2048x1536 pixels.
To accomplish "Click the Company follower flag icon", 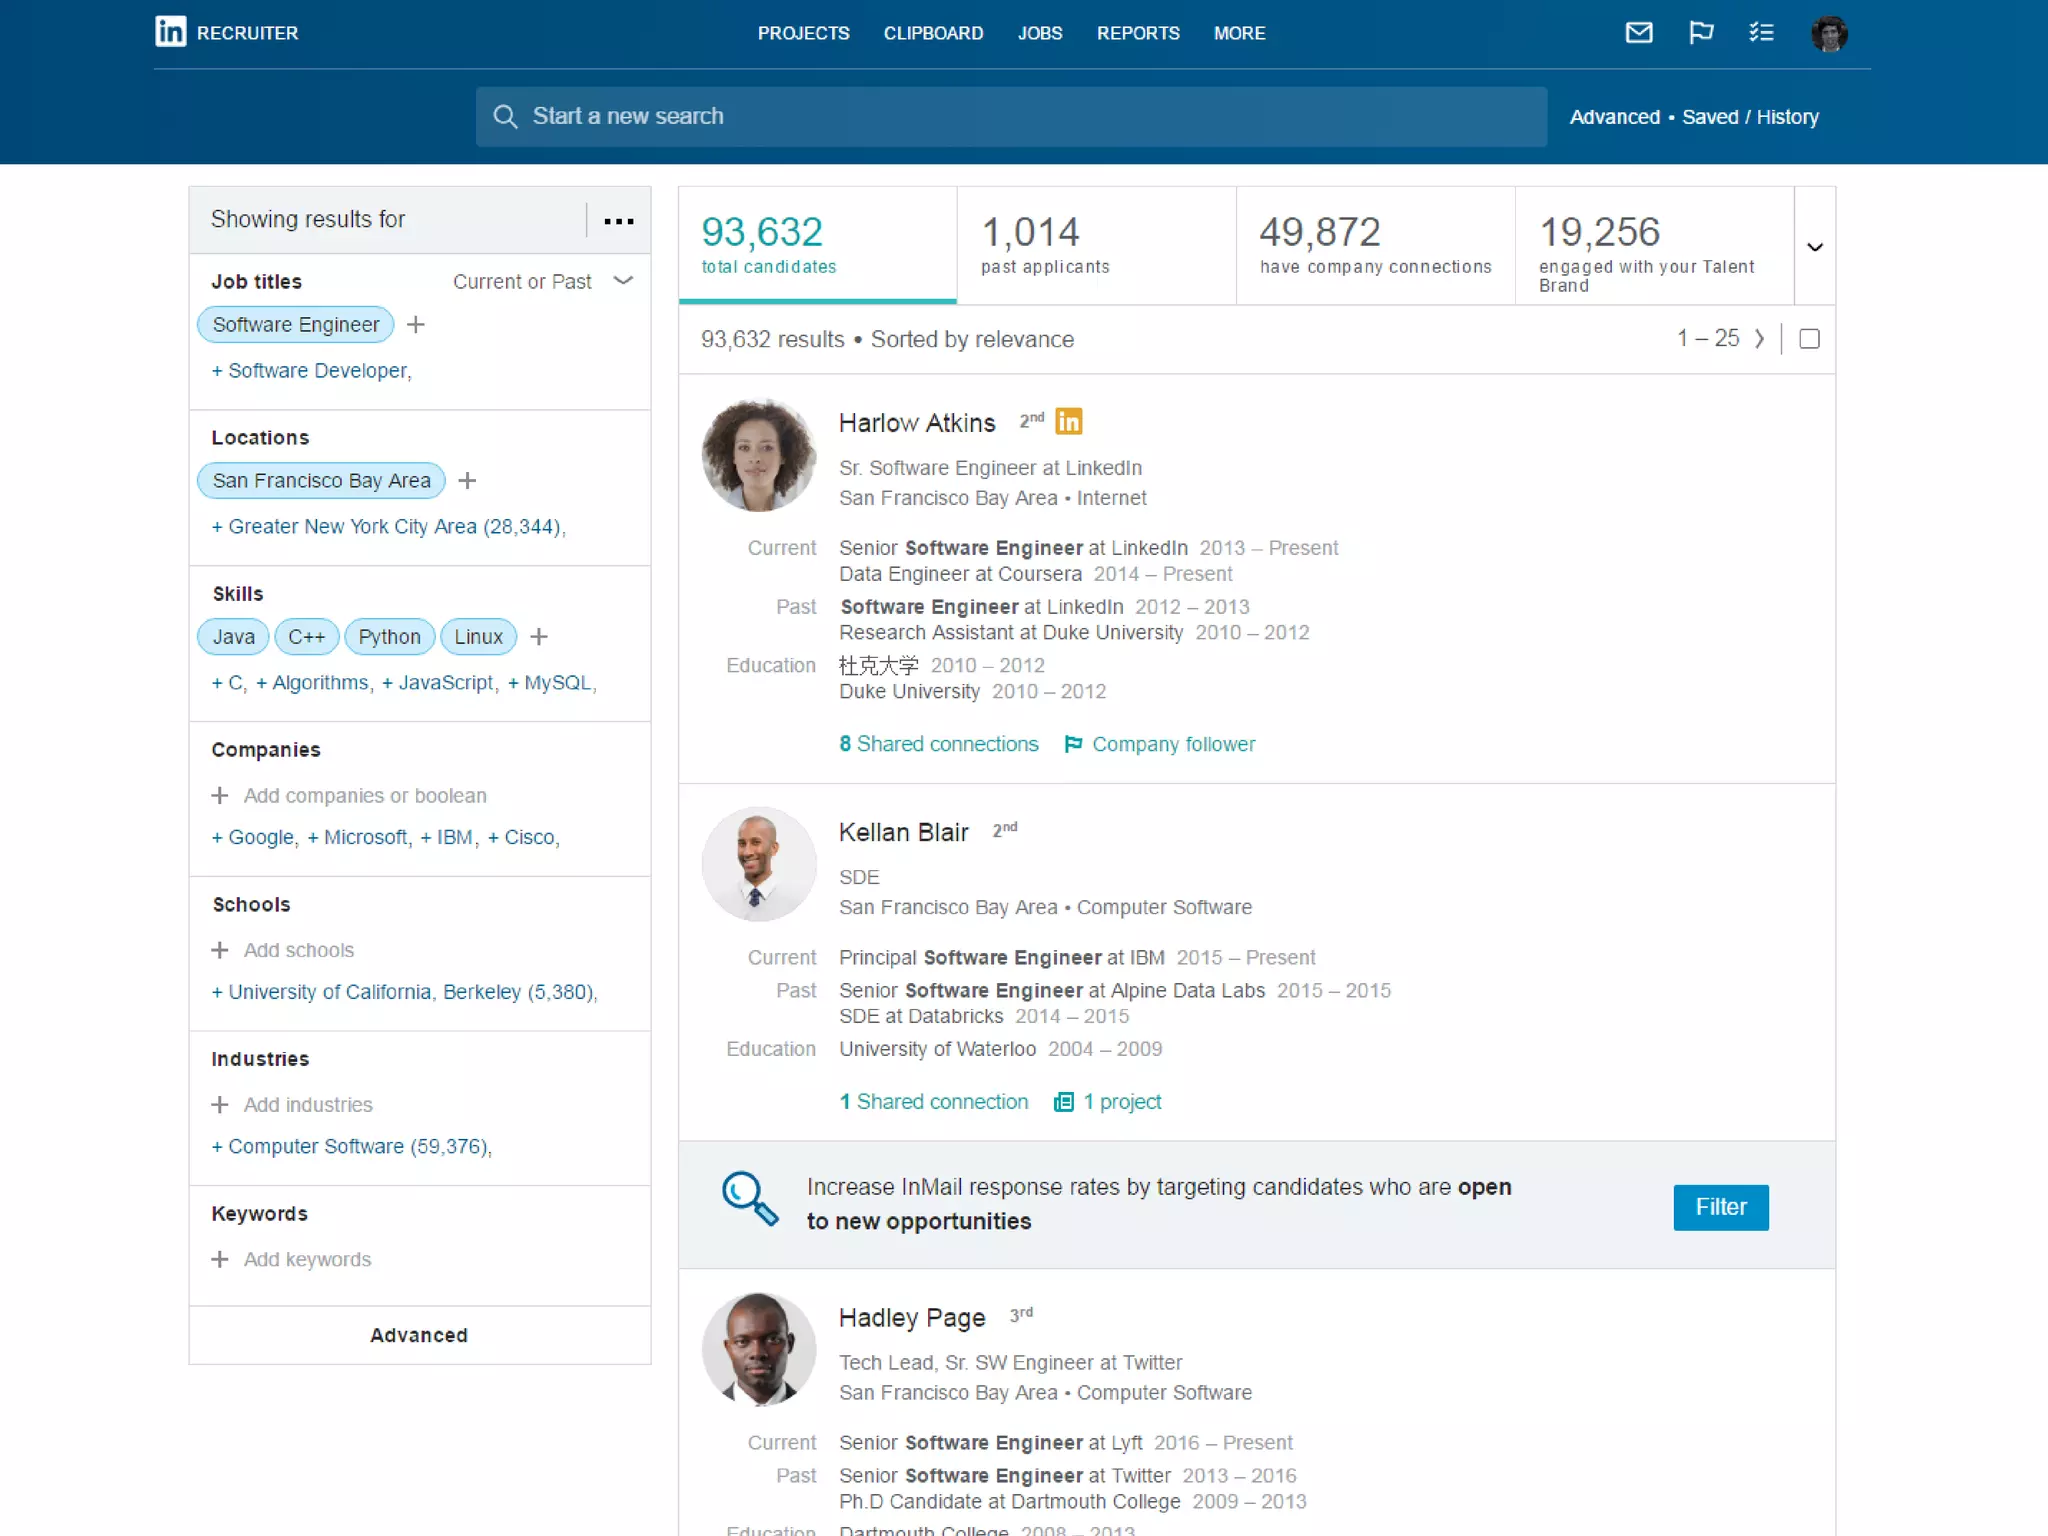I will (1073, 744).
